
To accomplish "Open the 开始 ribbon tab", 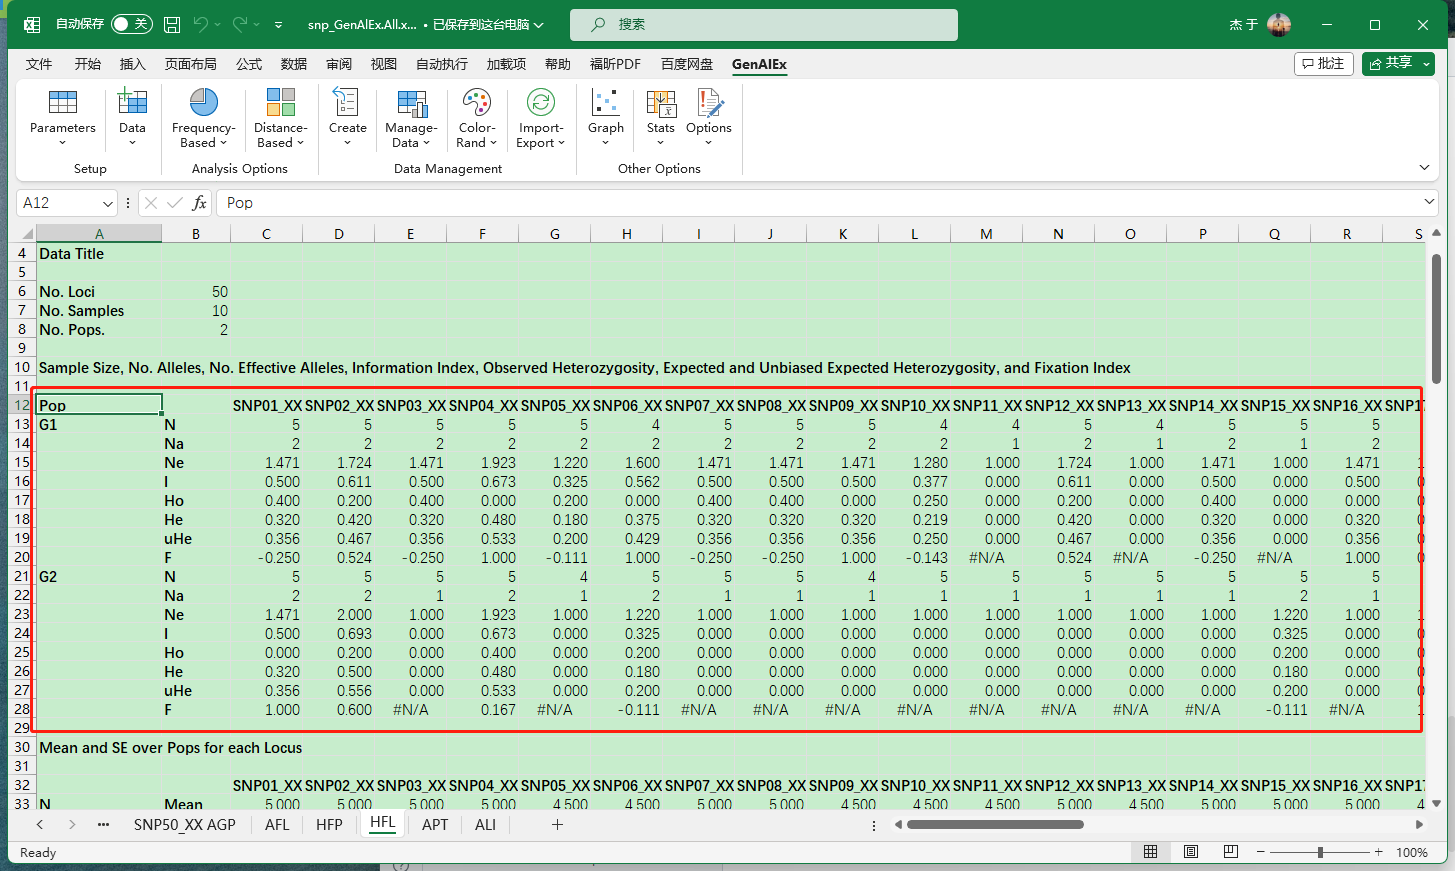I will coord(88,64).
